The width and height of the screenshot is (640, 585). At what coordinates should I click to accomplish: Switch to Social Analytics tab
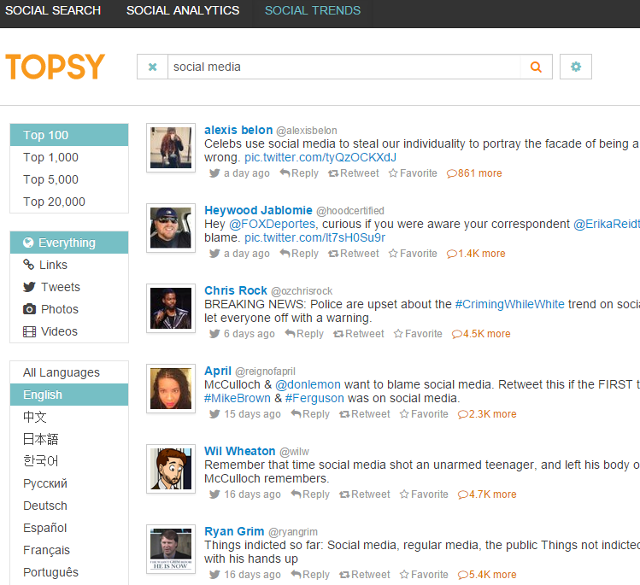[x=182, y=11]
